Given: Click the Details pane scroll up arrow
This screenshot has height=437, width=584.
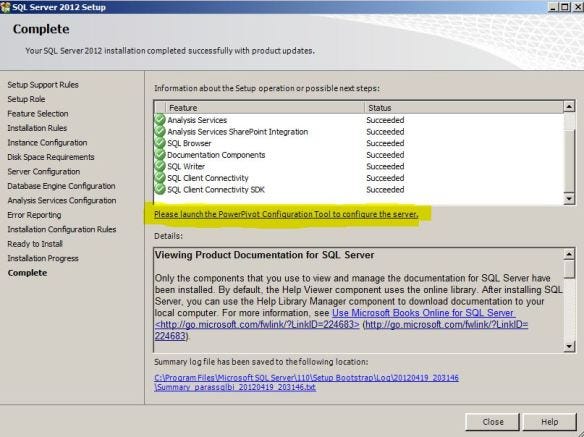Looking at the screenshot, I should [x=569, y=254].
